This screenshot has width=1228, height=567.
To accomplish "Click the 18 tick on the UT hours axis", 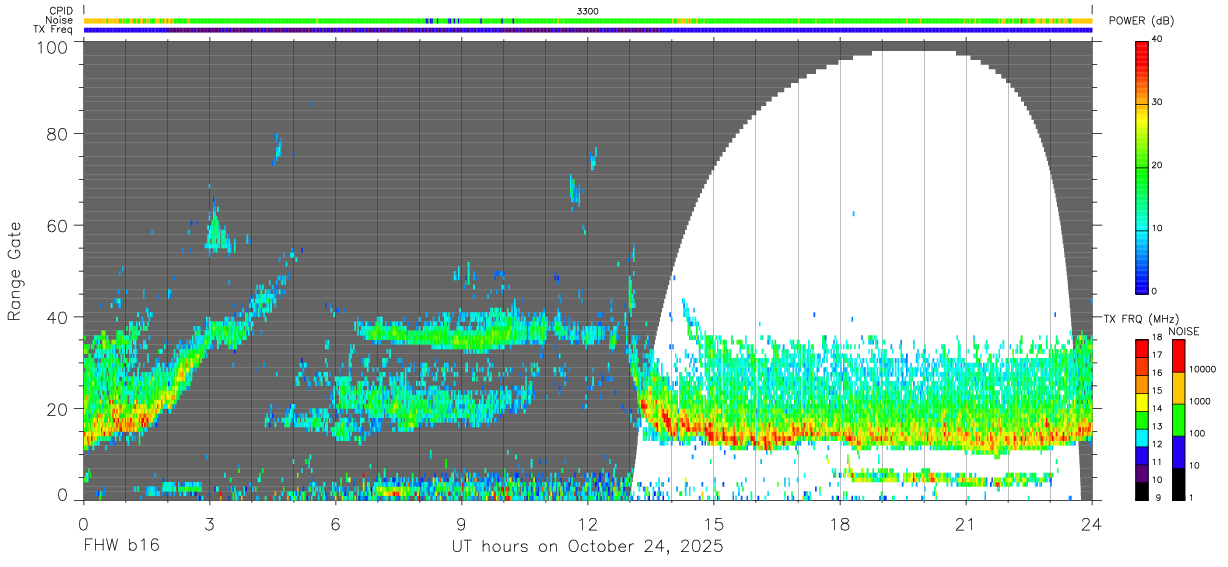I will [840, 523].
